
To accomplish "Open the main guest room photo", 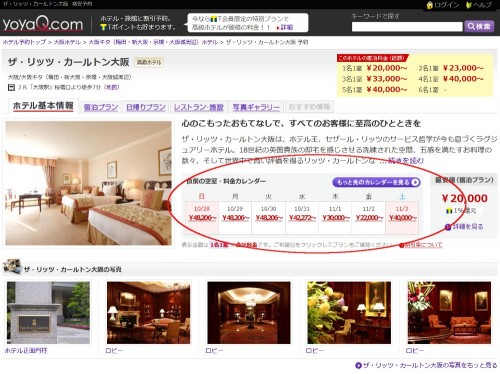I will point(88,183).
